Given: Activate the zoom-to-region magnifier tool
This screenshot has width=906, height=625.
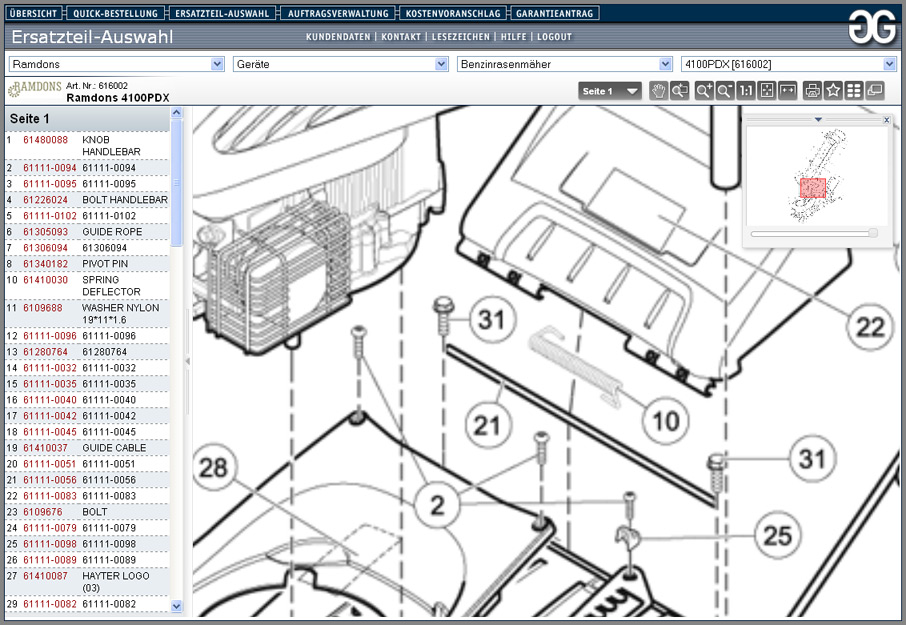Looking at the screenshot, I should point(680,91).
